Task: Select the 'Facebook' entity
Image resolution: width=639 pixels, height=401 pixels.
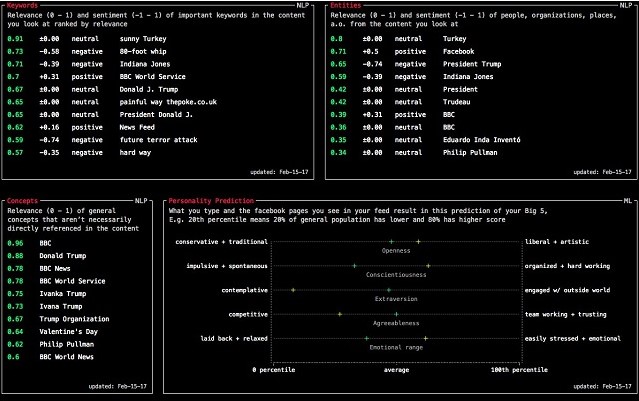Action: [x=458, y=52]
